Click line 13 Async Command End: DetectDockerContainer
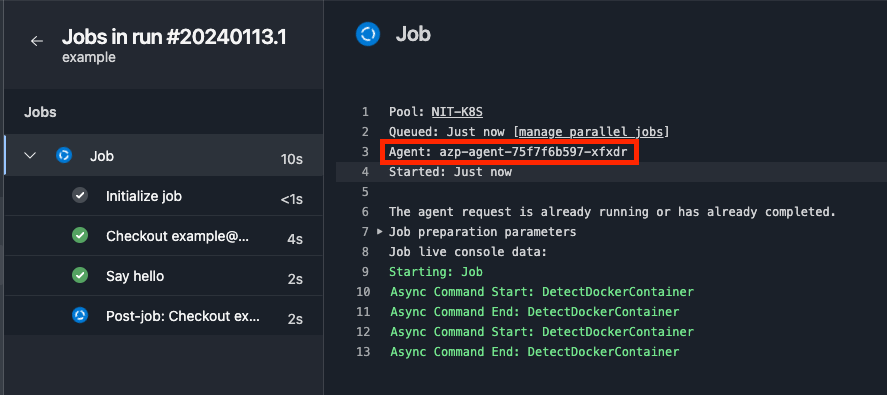Image resolution: width=887 pixels, height=395 pixels. (x=535, y=351)
